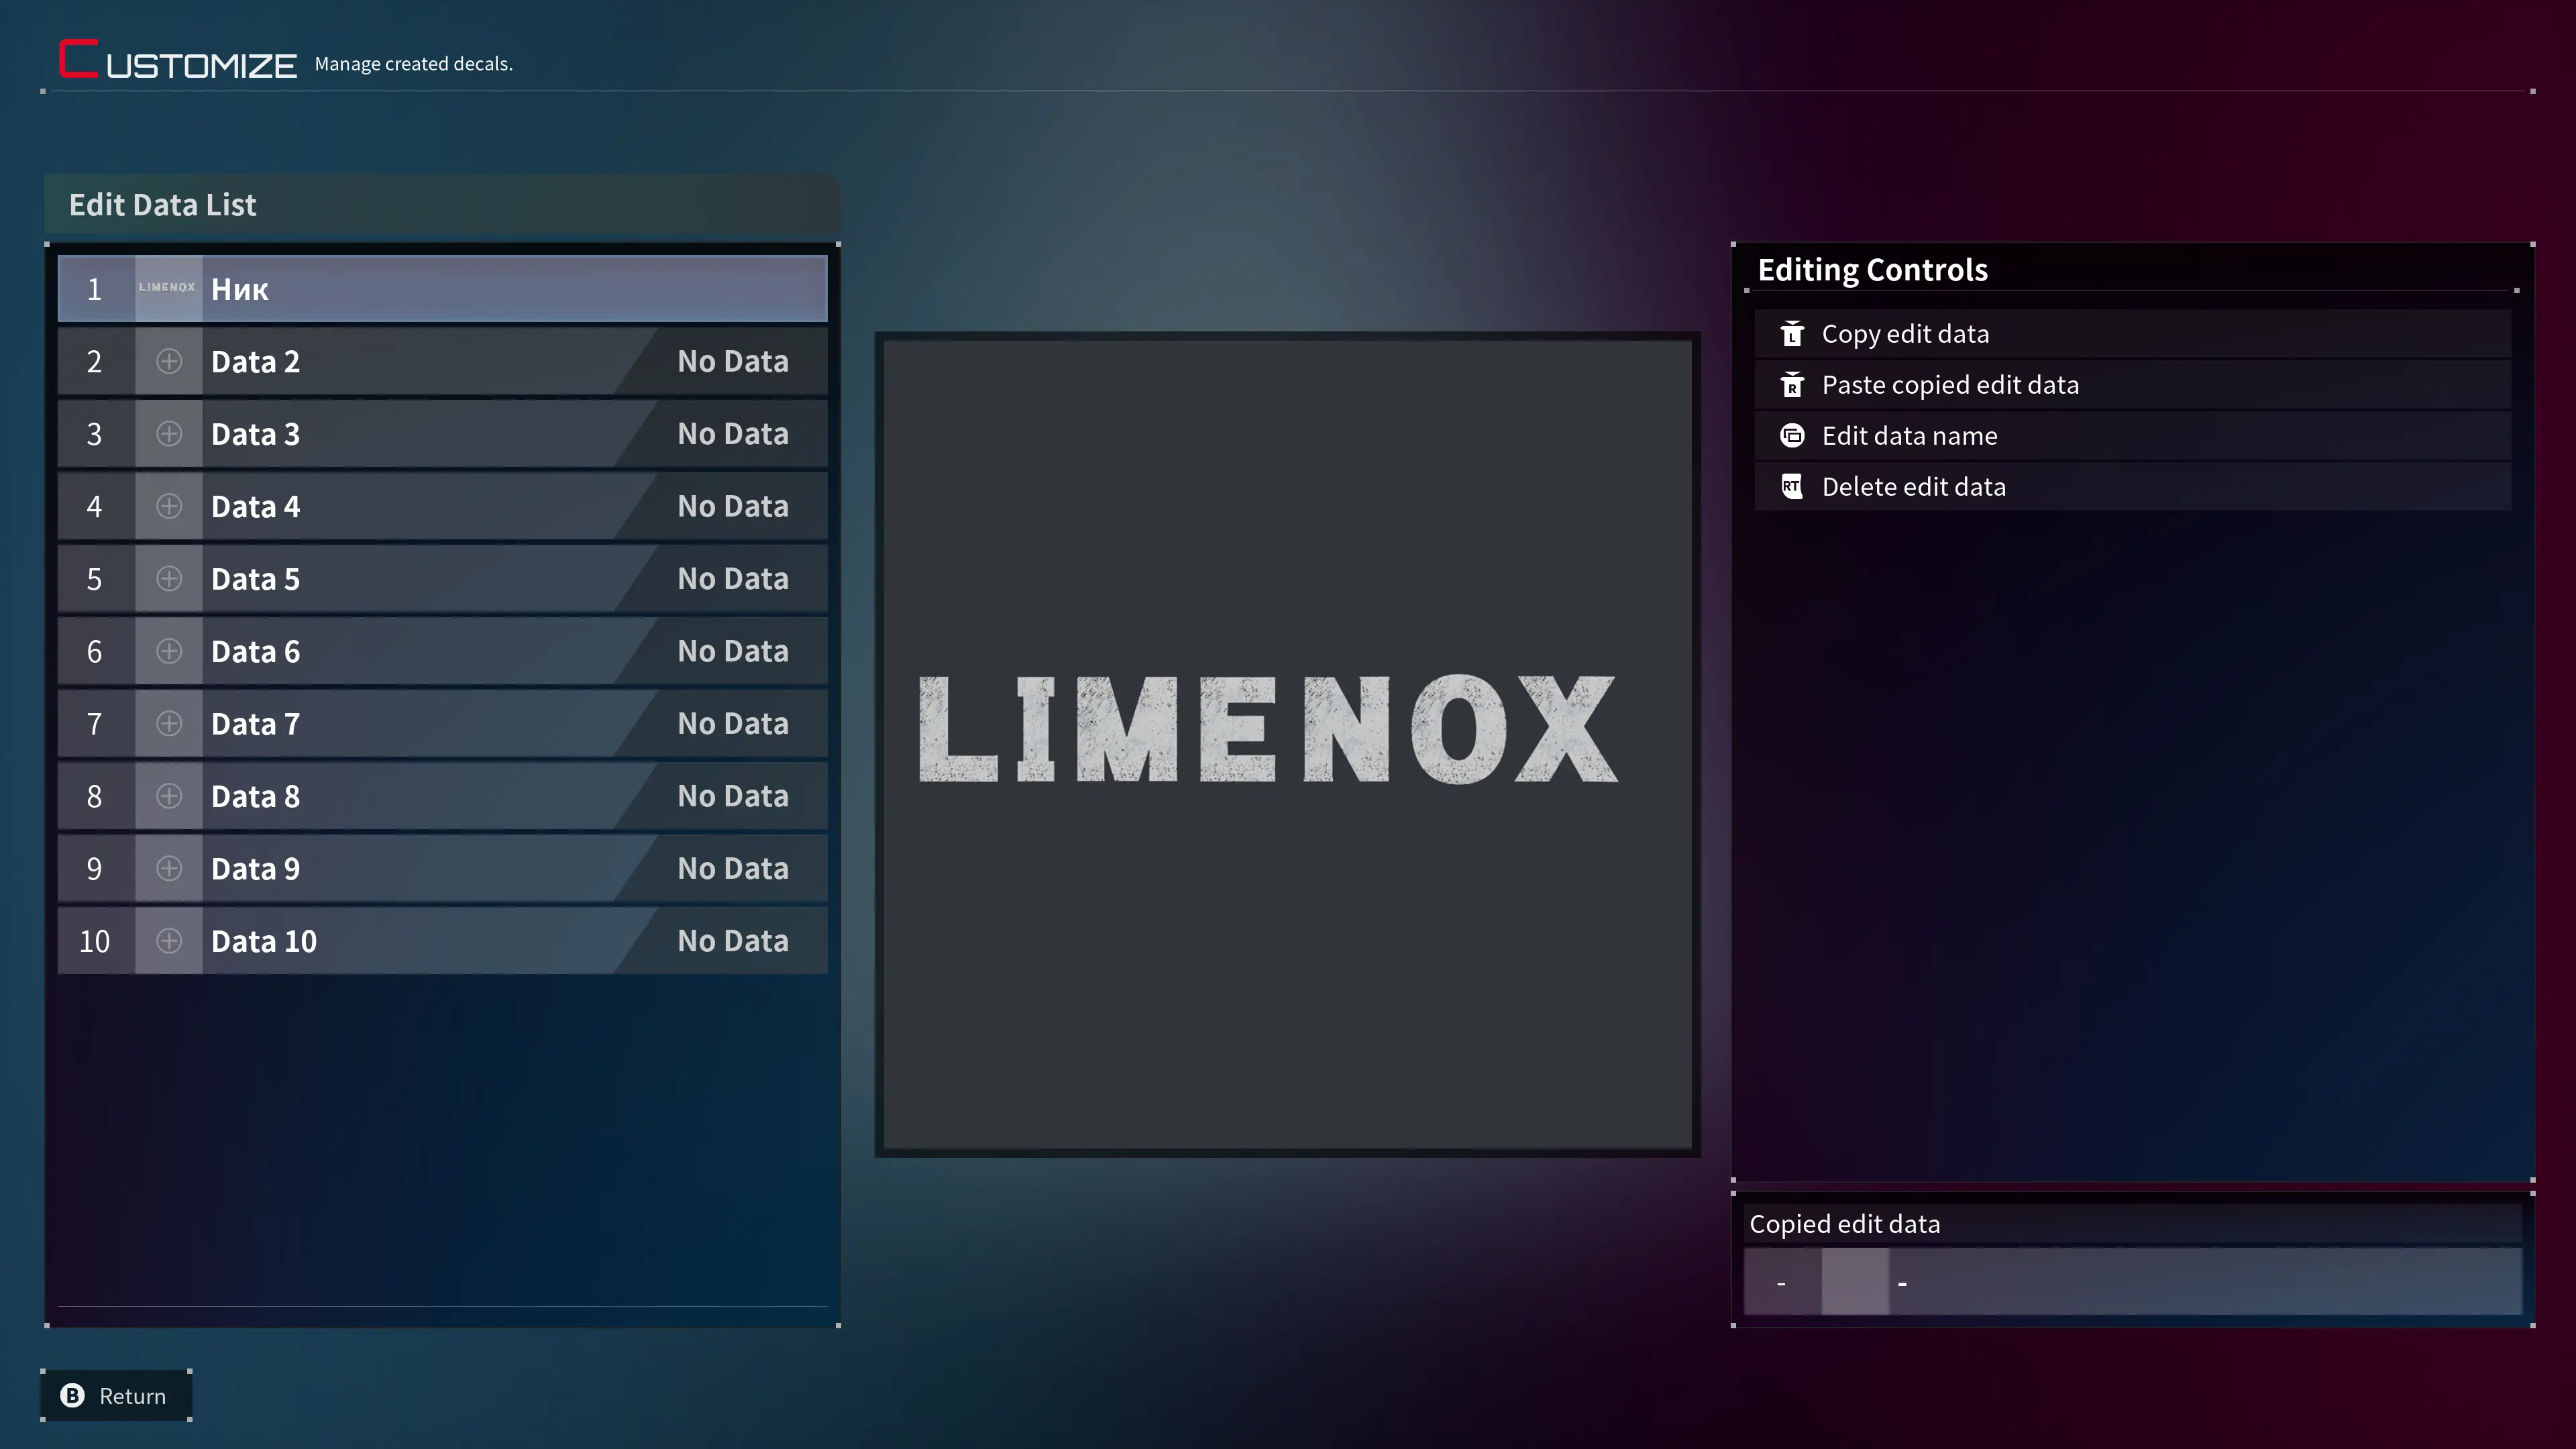Click the Return button
Viewport: 2576px width, 1449px height.
pyautogui.click(x=116, y=1396)
